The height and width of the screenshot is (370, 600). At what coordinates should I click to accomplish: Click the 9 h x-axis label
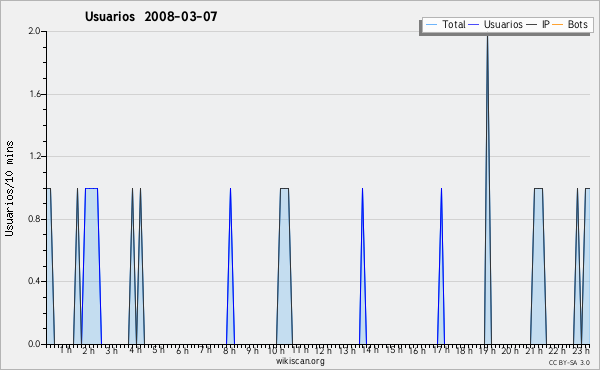(x=252, y=350)
